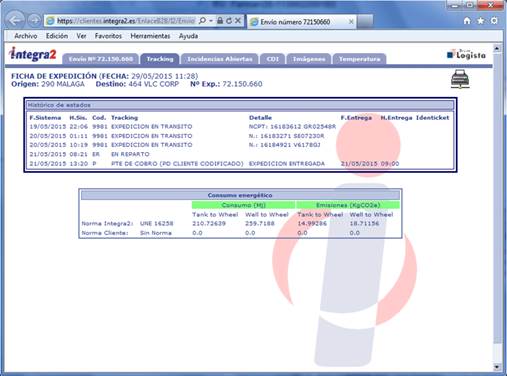Click the 210.72639 consumption value
The image size is (507, 376).
point(209,223)
